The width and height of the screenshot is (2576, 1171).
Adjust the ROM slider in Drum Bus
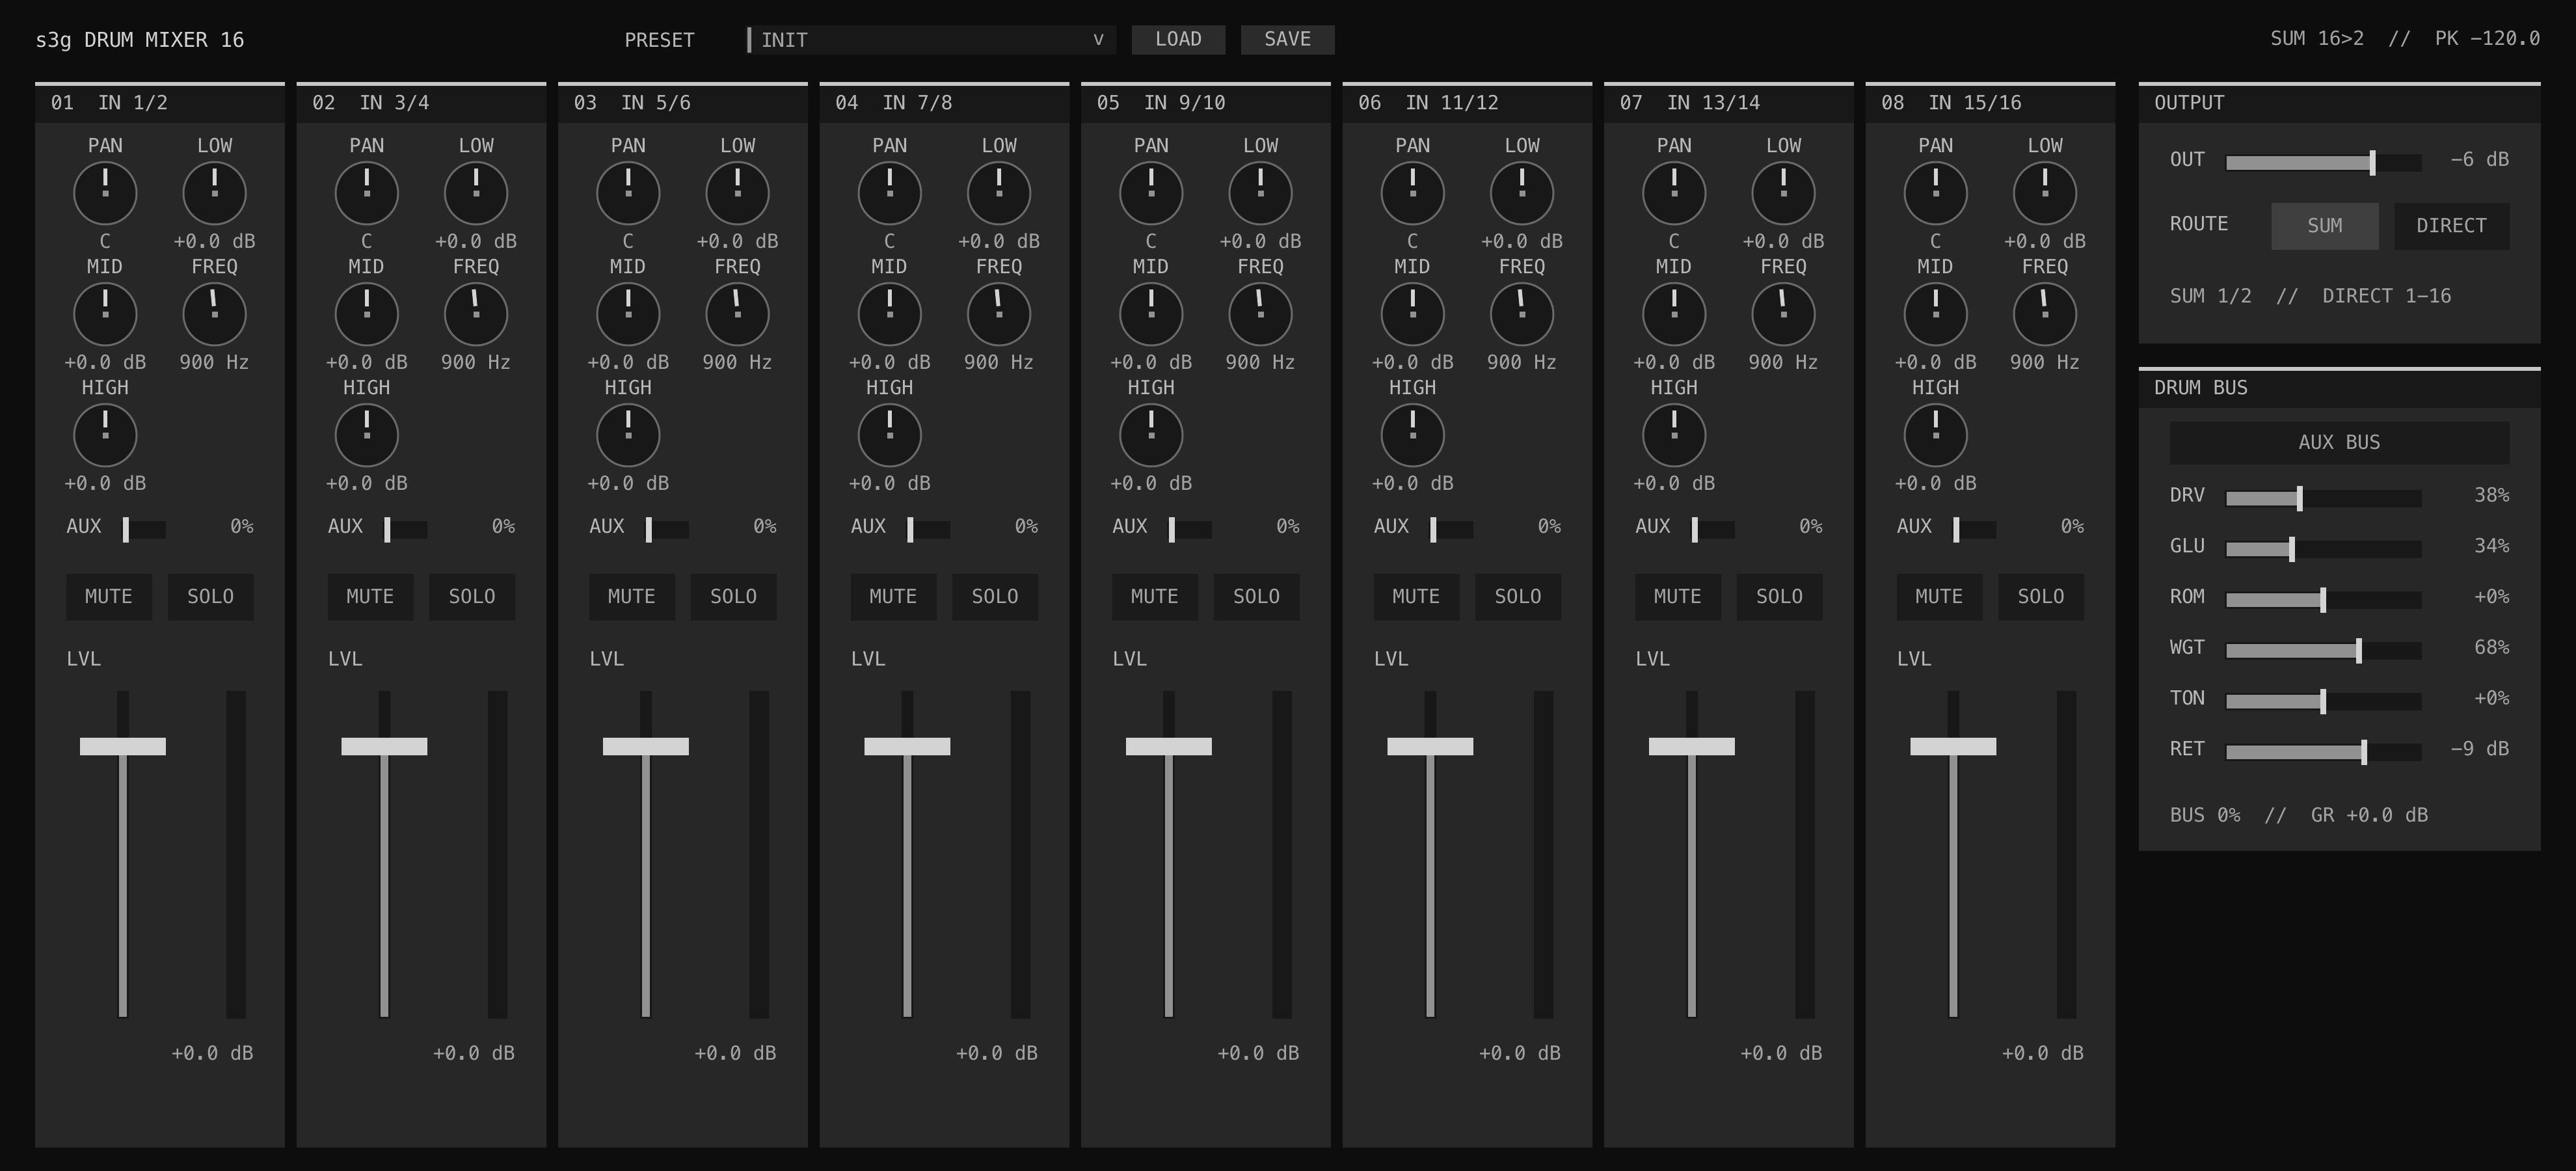(x=2323, y=600)
